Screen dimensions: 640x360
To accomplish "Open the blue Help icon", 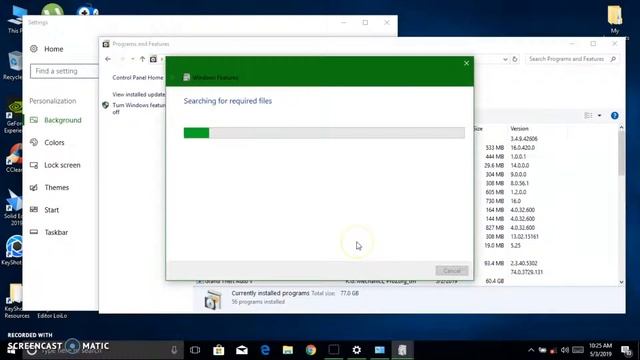I will pyautogui.click(x=615, y=116).
